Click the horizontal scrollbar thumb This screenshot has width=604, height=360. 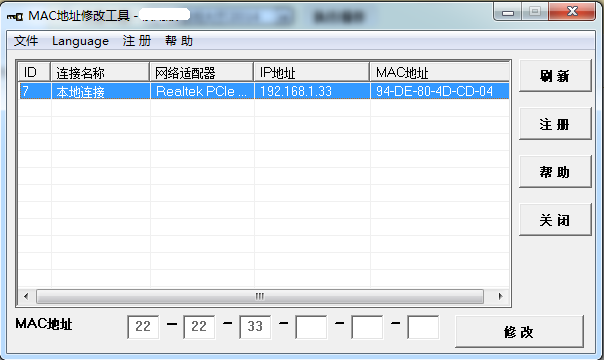click(260, 296)
